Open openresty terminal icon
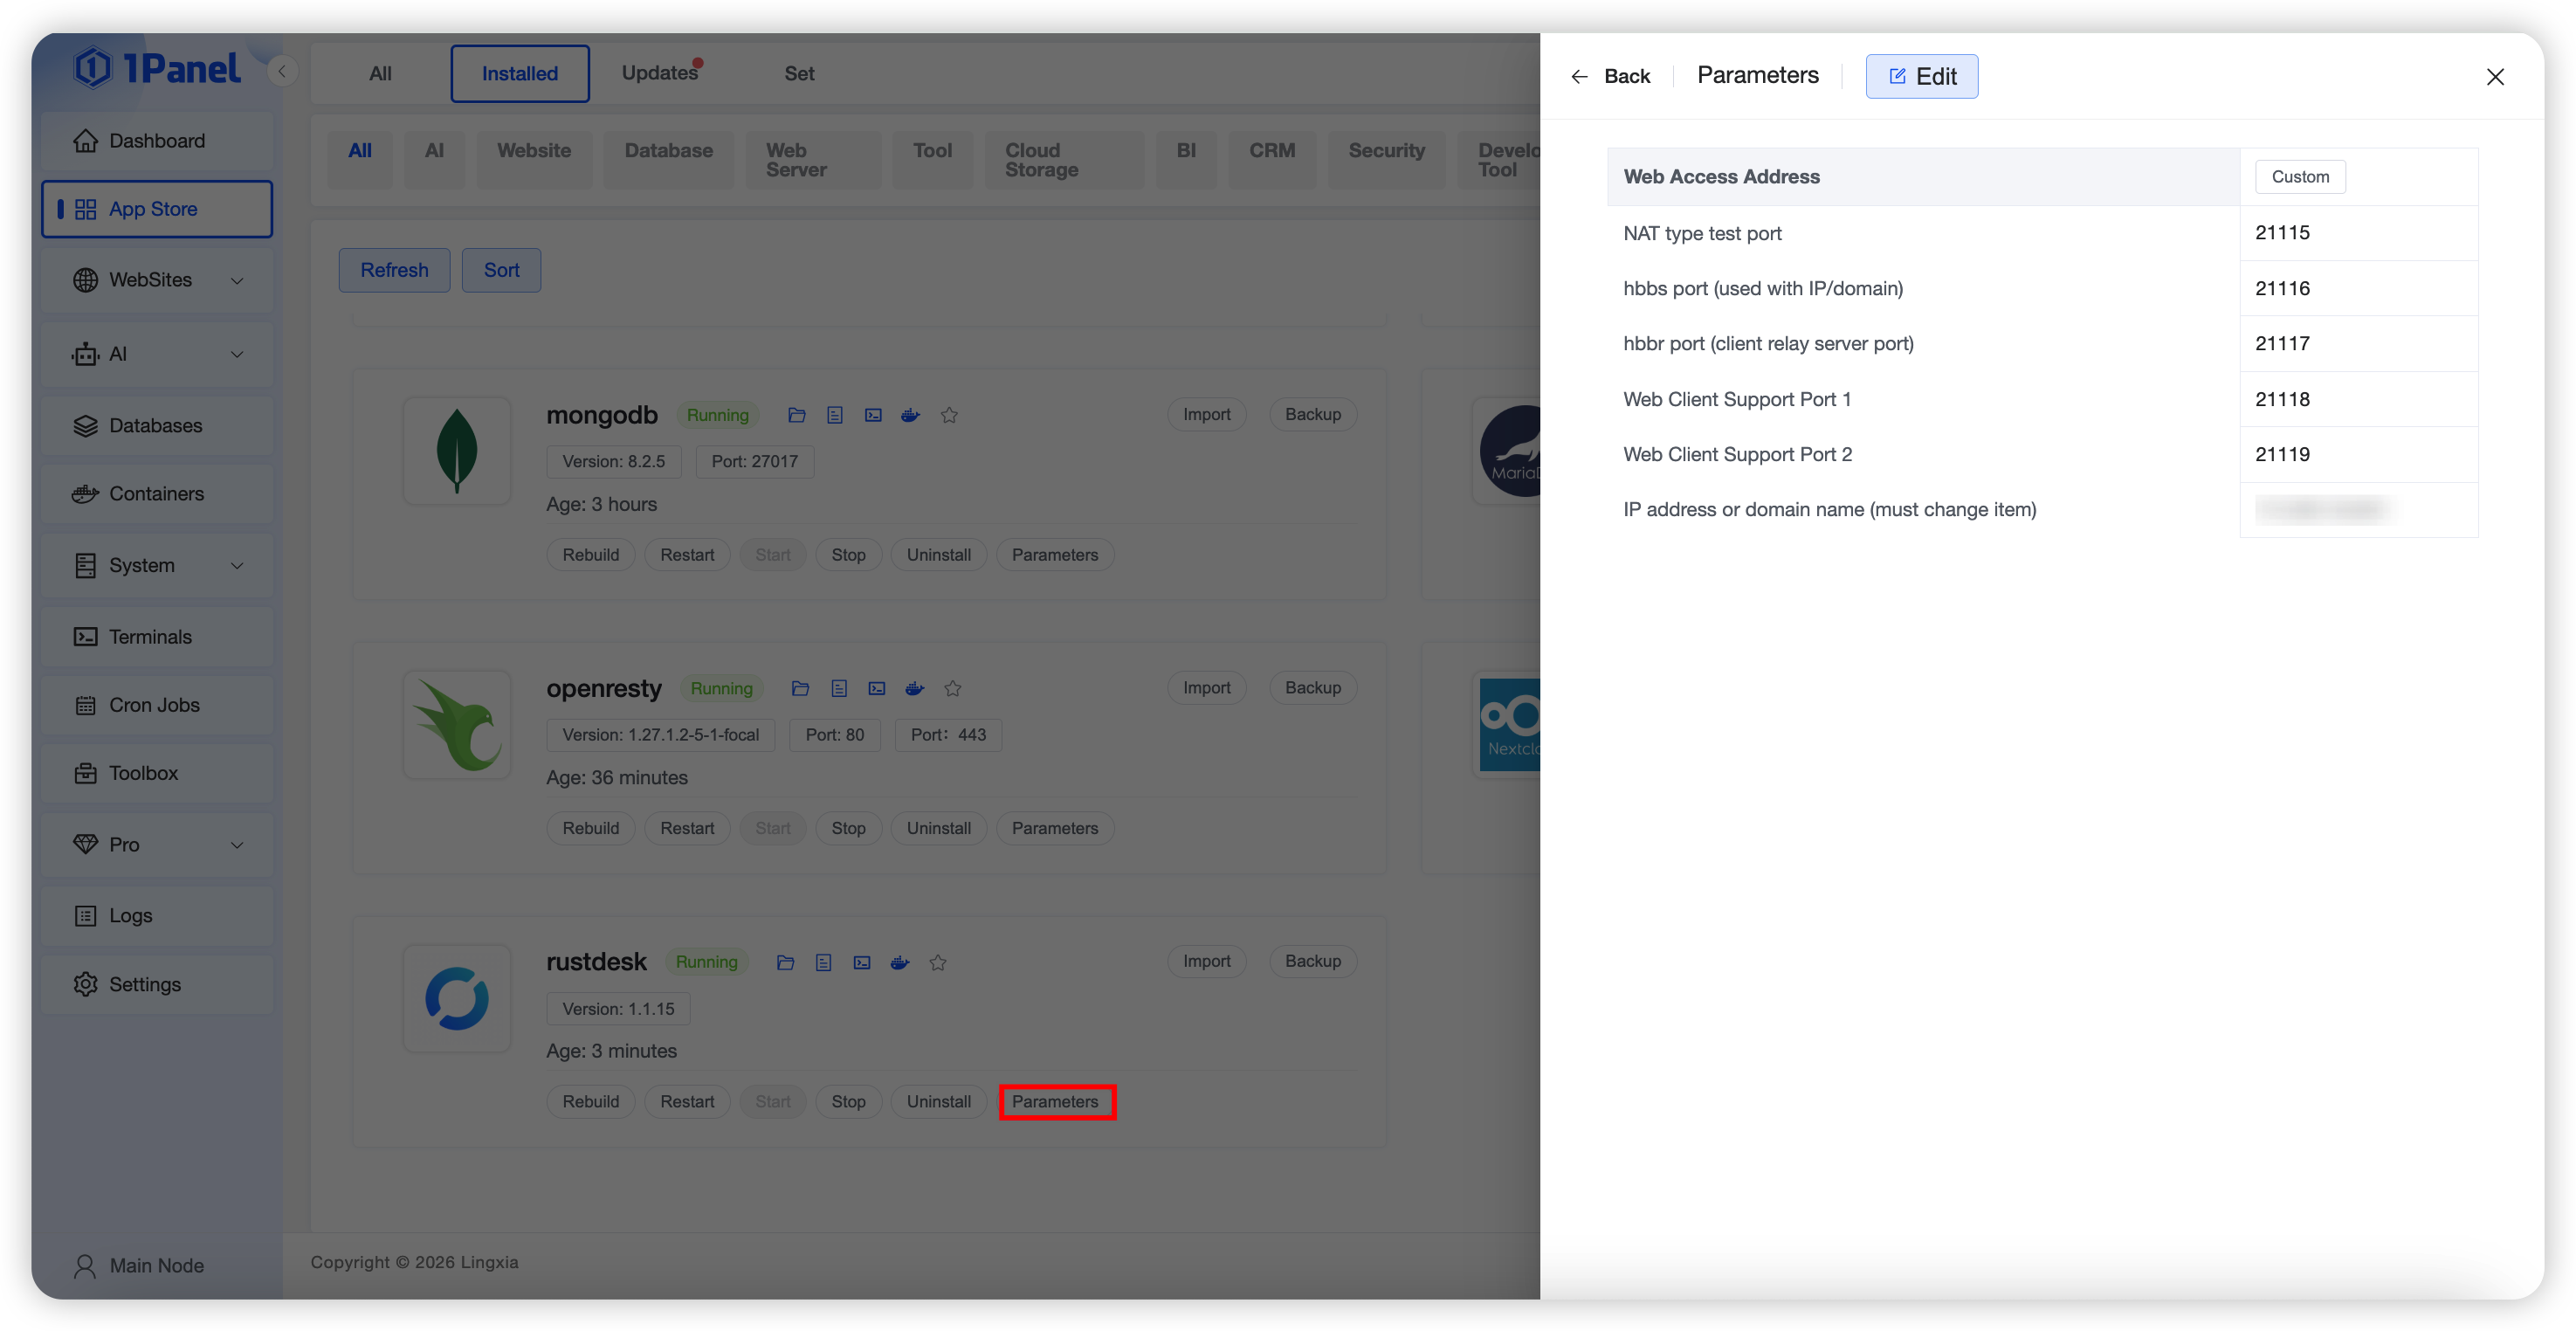The height and width of the screenshot is (1331, 2576). (876, 688)
